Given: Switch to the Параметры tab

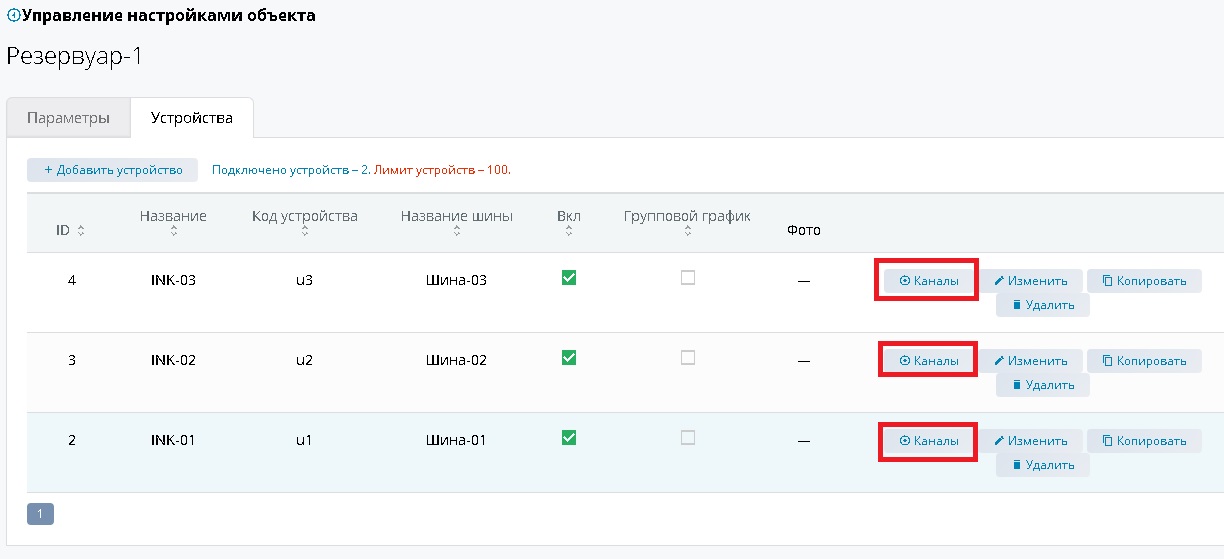Looking at the screenshot, I should point(68,118).
